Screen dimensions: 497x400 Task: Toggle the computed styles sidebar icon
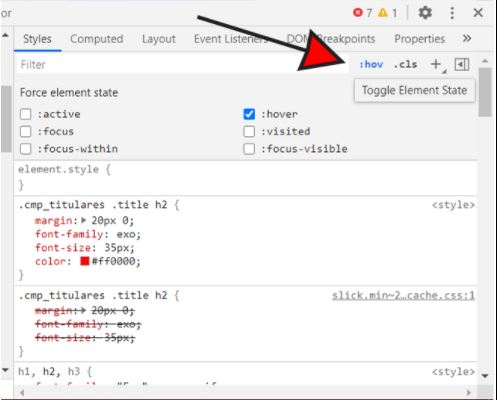coord(462,64)
